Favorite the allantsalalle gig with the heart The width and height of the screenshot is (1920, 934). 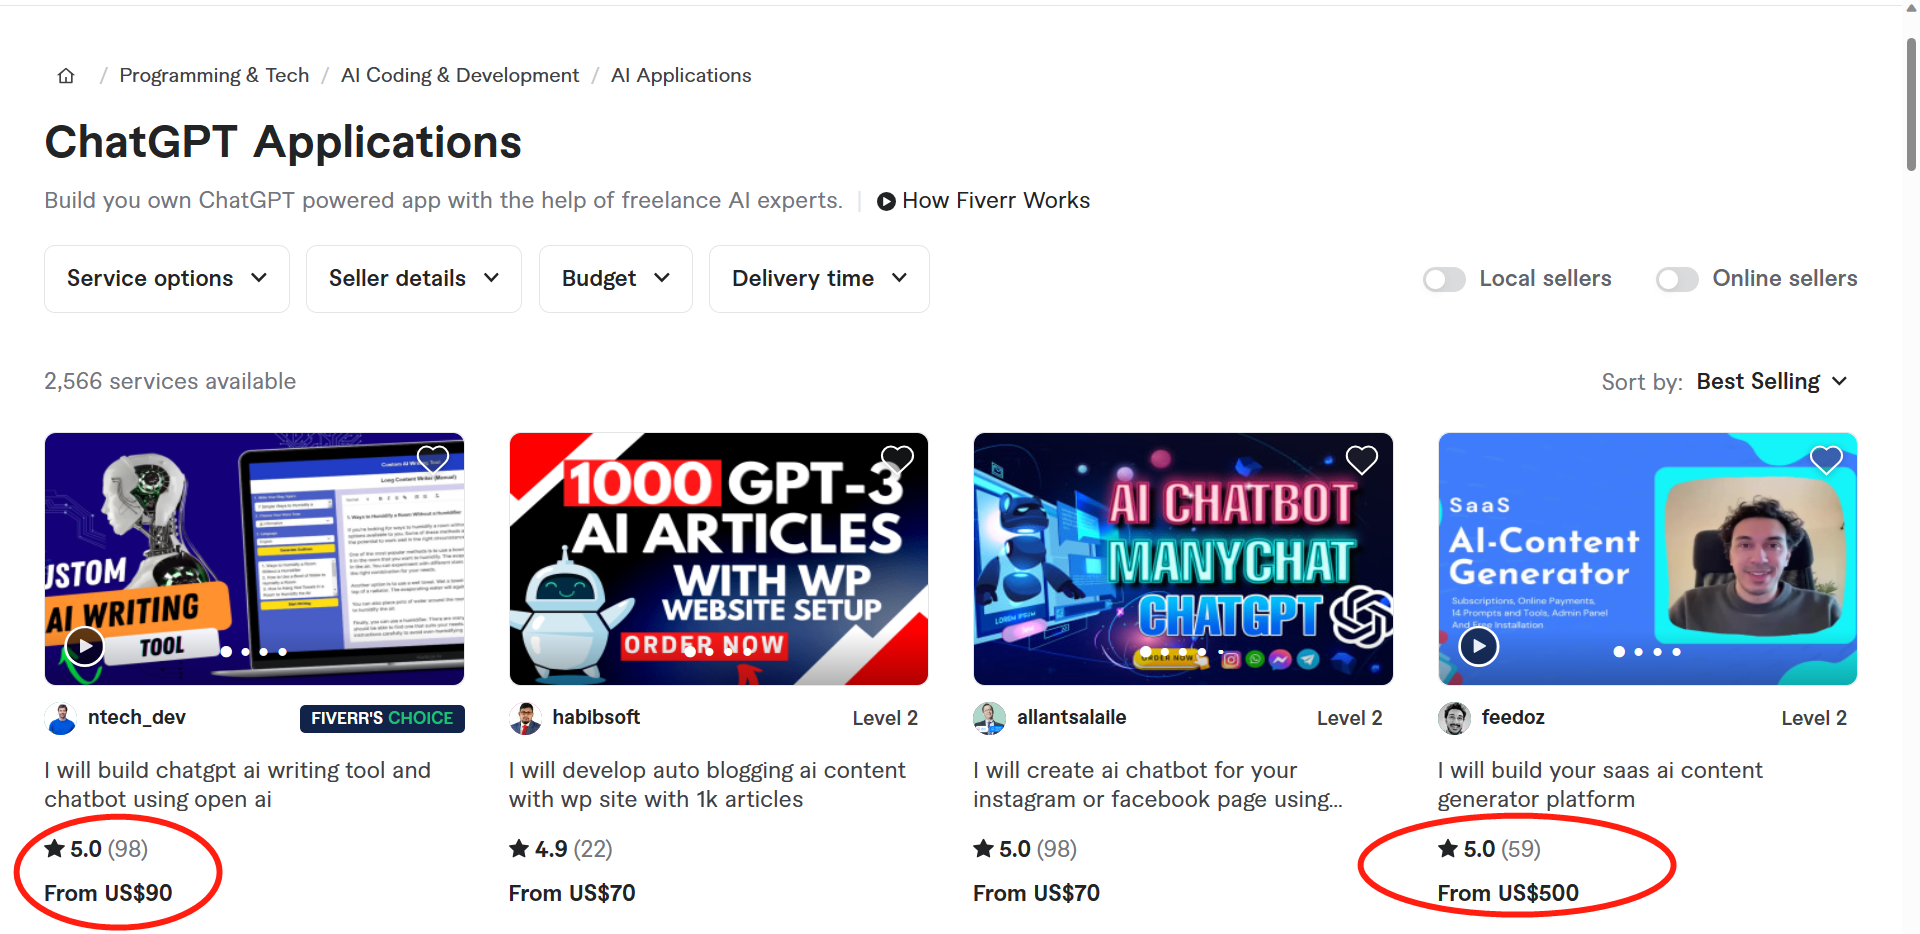coord(1362,459)
